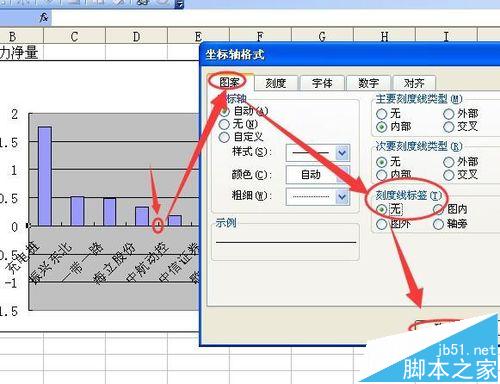Choose 内部 under 主要刻度线类型
This screenshot has height=384, width=500.
382,127
